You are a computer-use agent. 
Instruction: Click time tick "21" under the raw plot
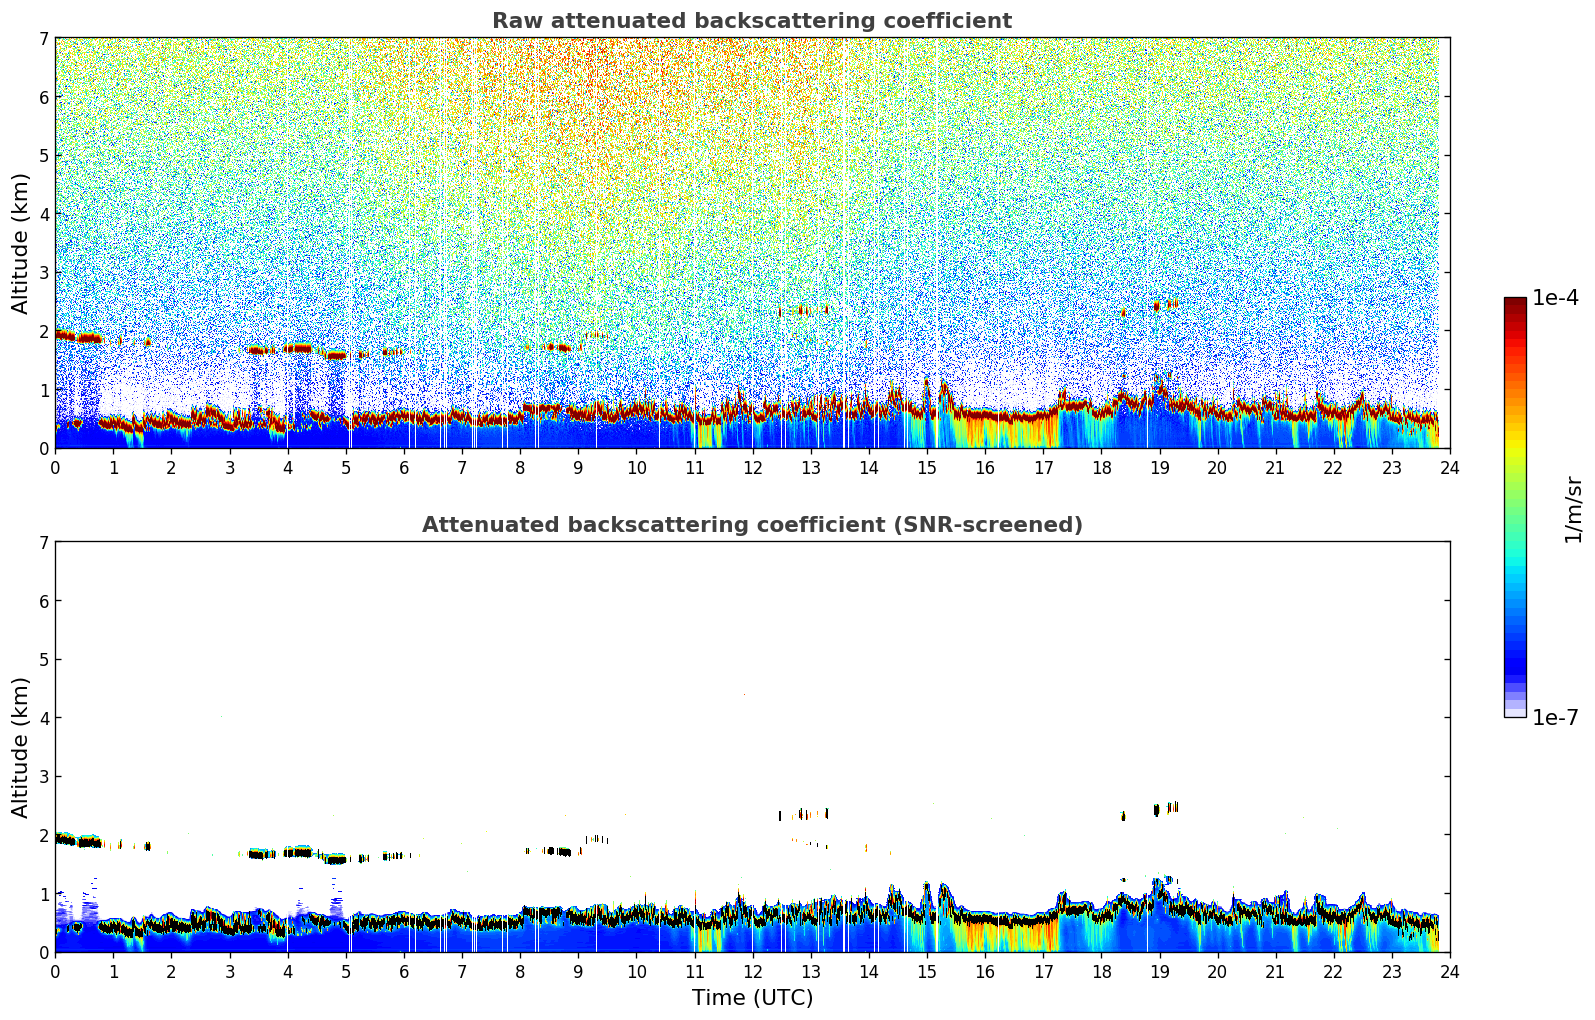(1275, 467)
